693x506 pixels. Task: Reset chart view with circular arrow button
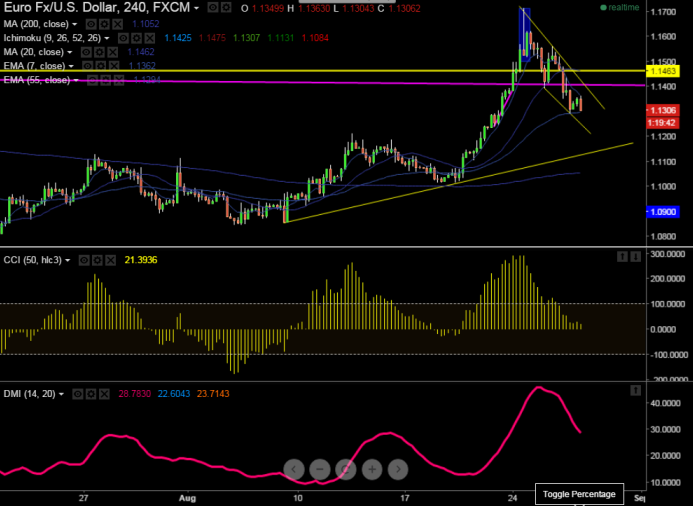[x=346, y=469]
